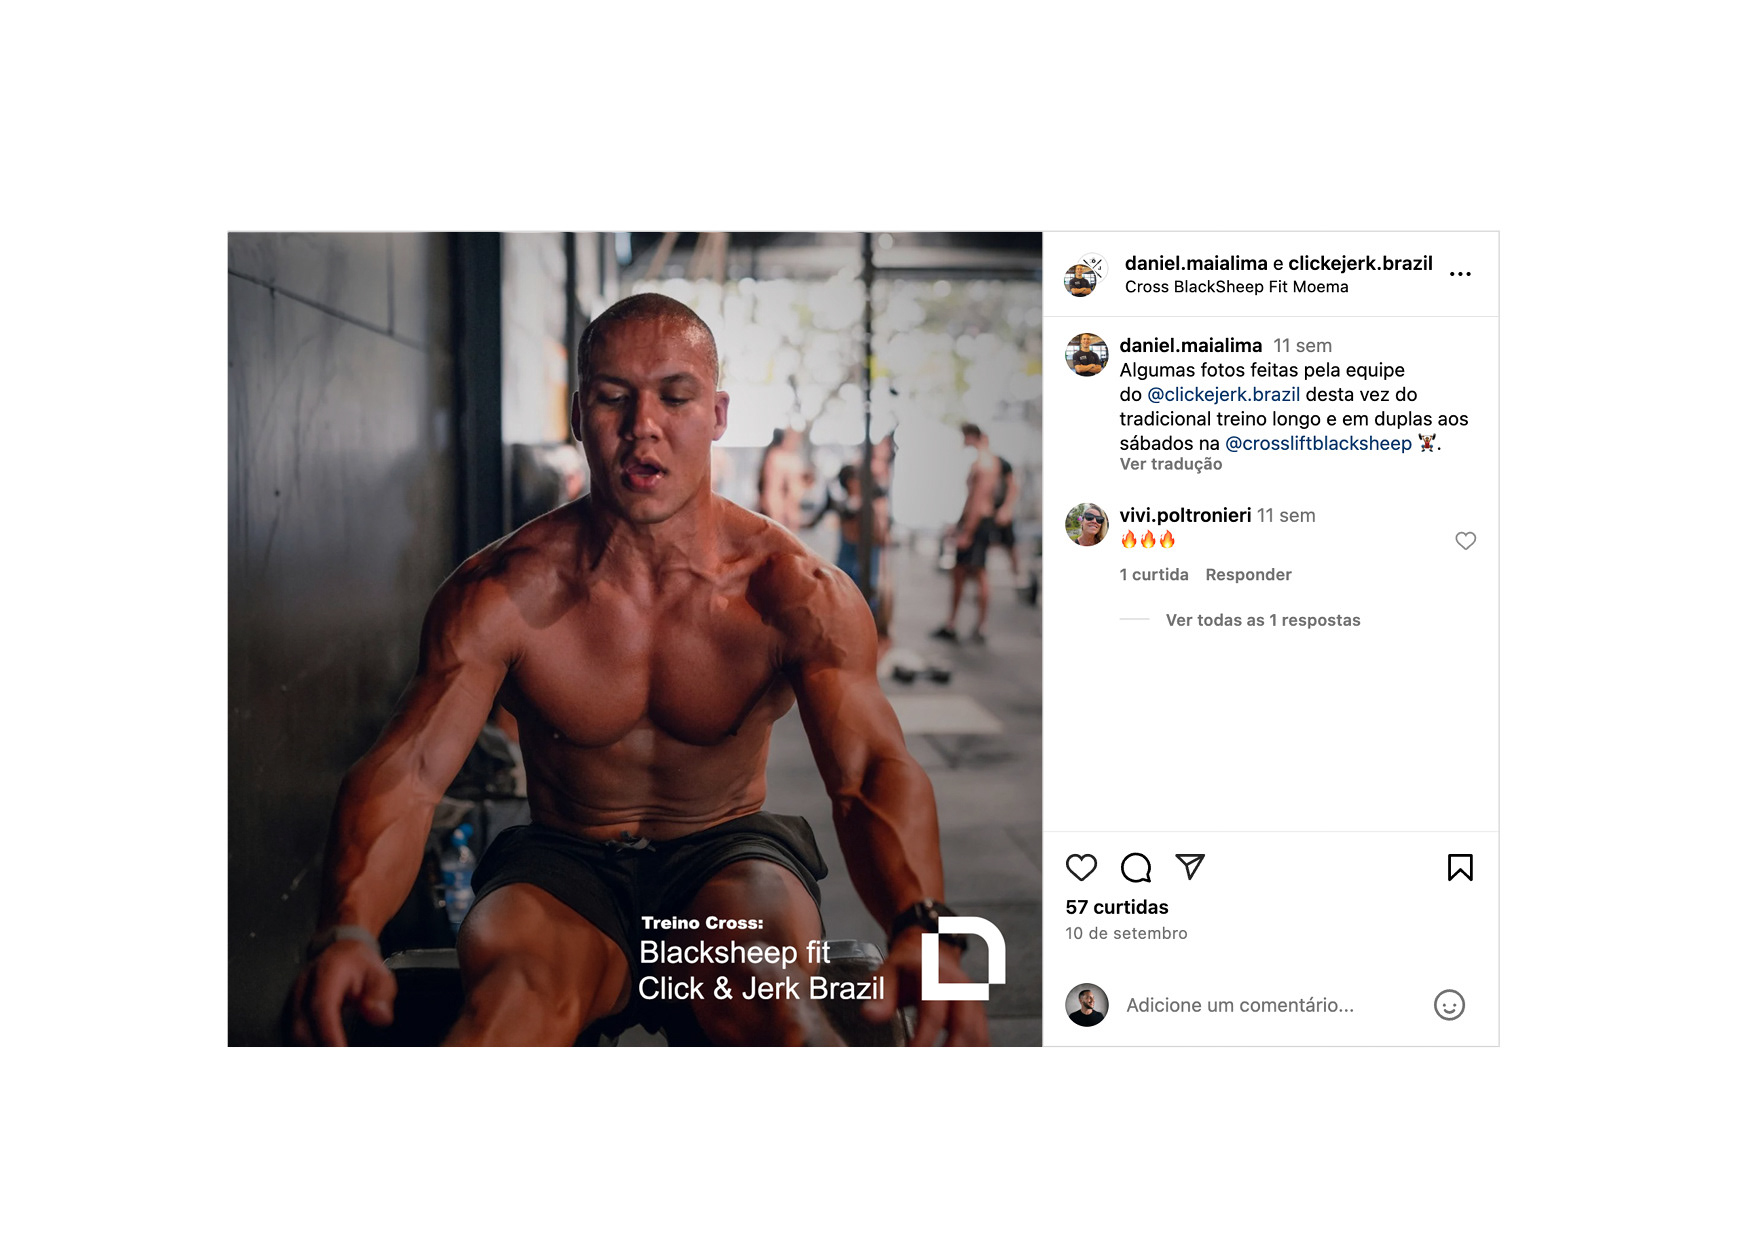1754x1240 pixels.
Task: Click Ver tradução under the caption
Action: tap(1171, 464)
